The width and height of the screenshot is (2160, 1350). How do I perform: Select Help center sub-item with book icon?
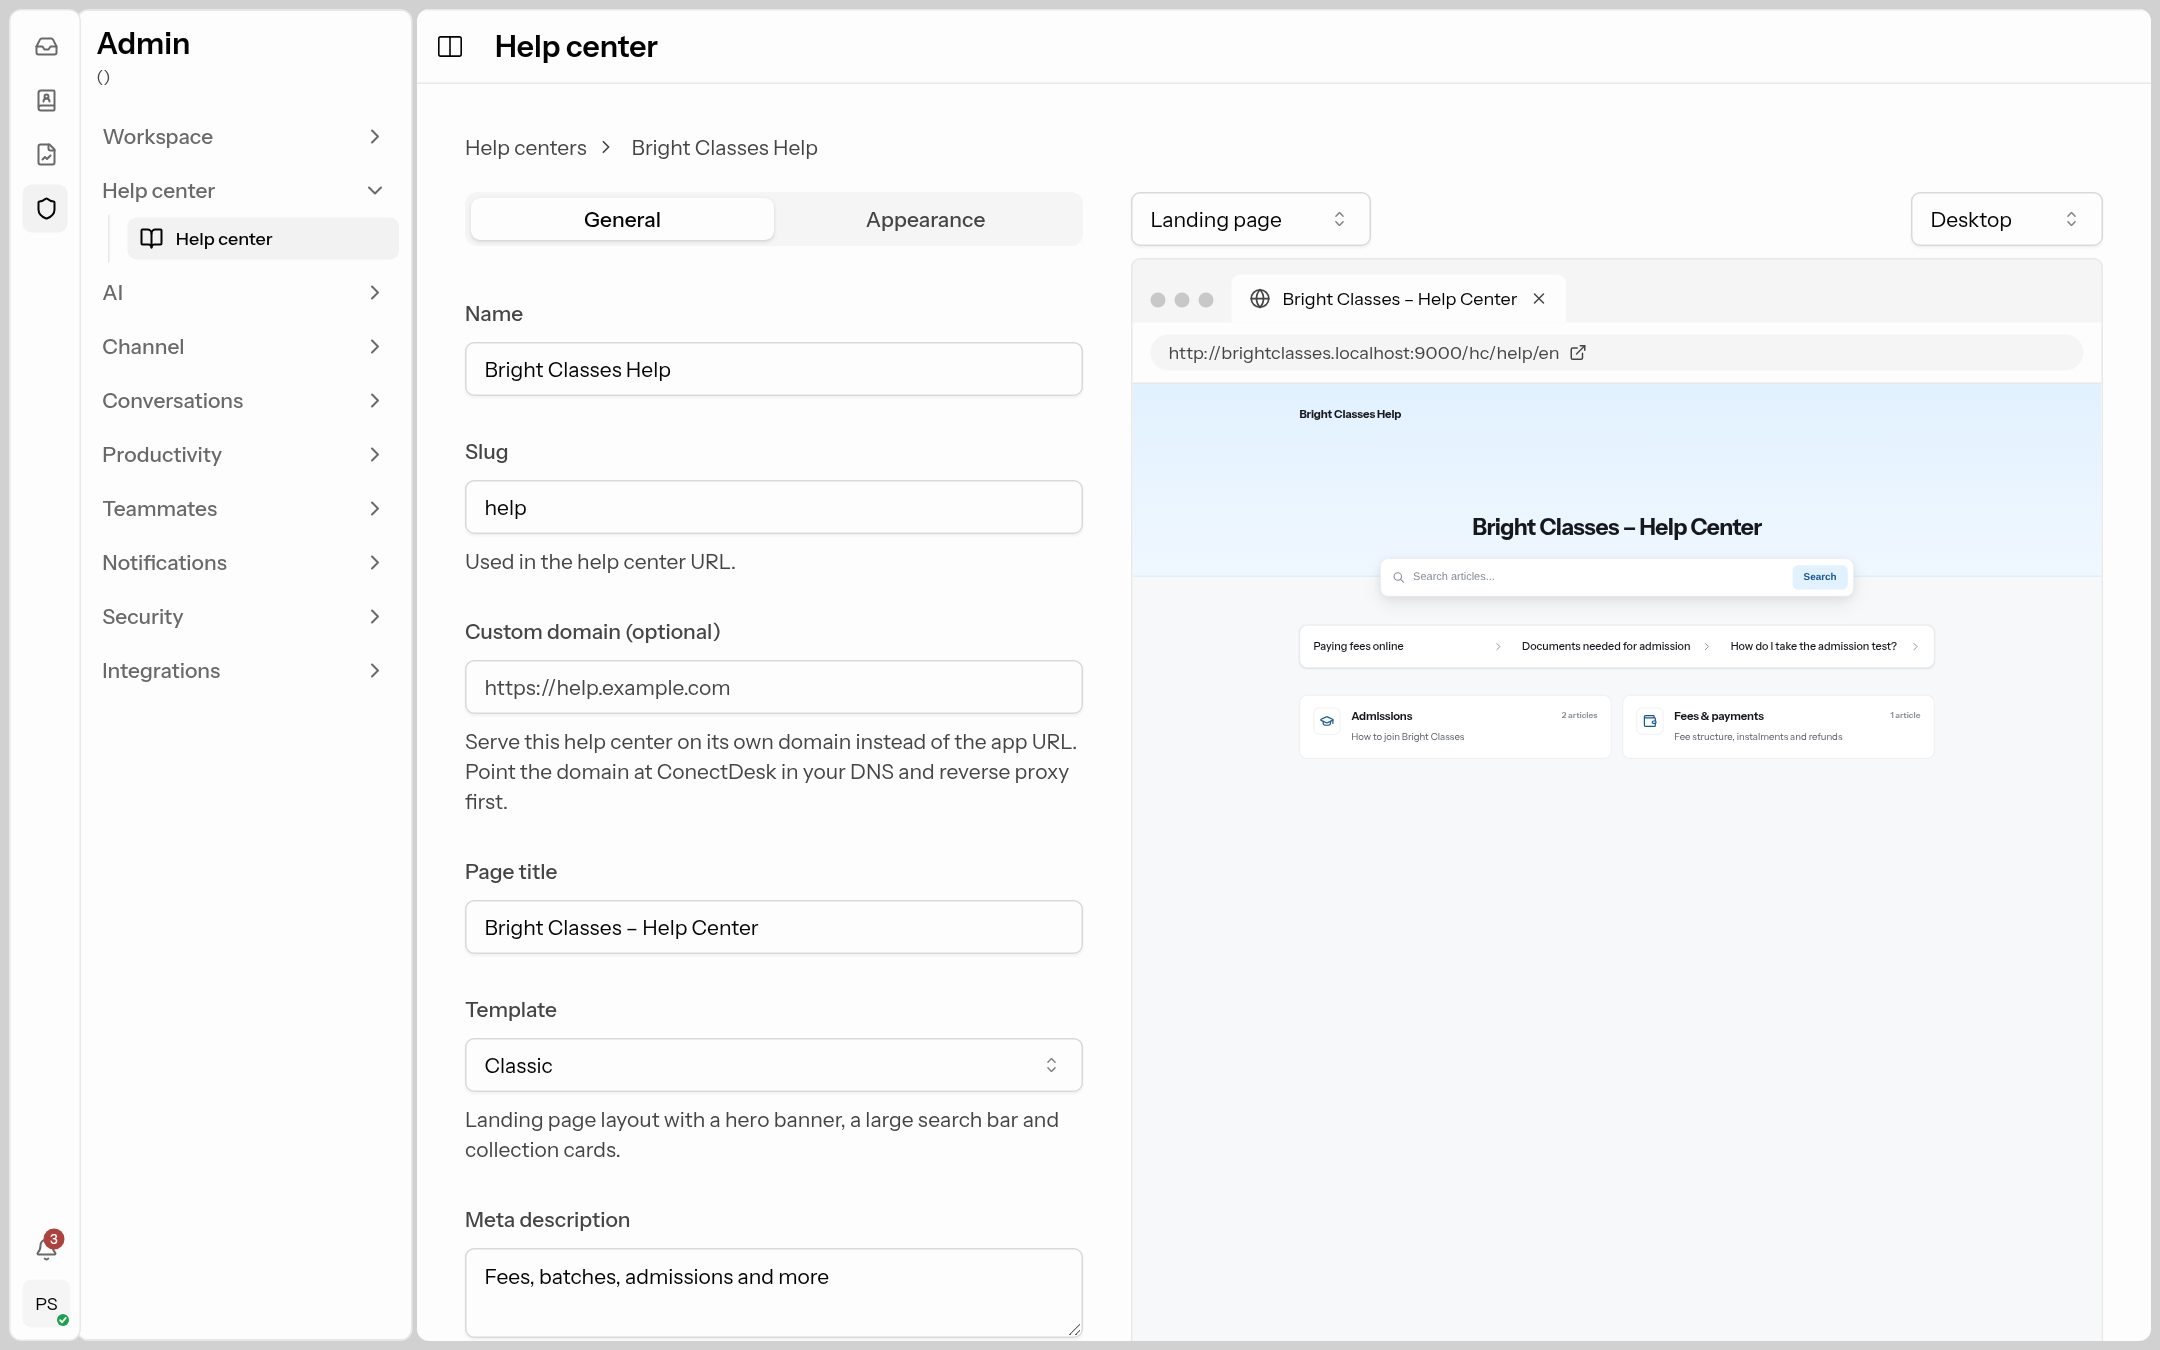pyautogui.click(x=262, y=239)
